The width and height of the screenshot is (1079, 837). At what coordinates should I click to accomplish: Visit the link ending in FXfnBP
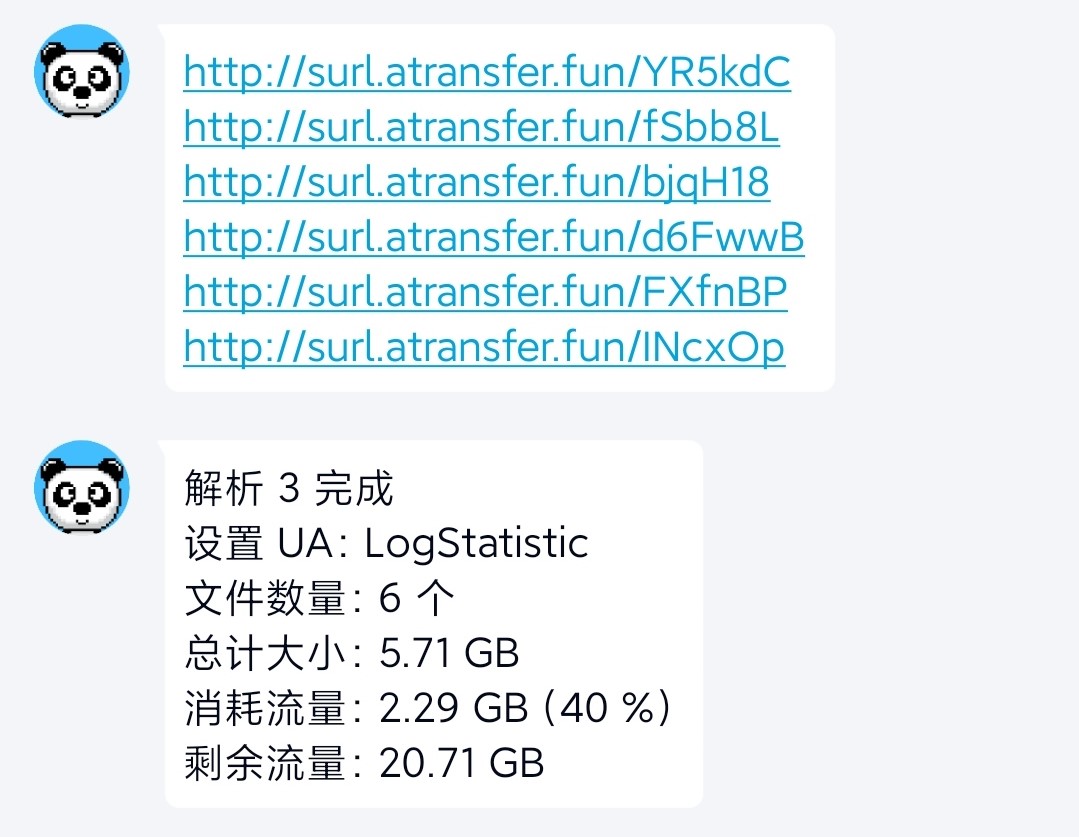[x=485, y=293]
